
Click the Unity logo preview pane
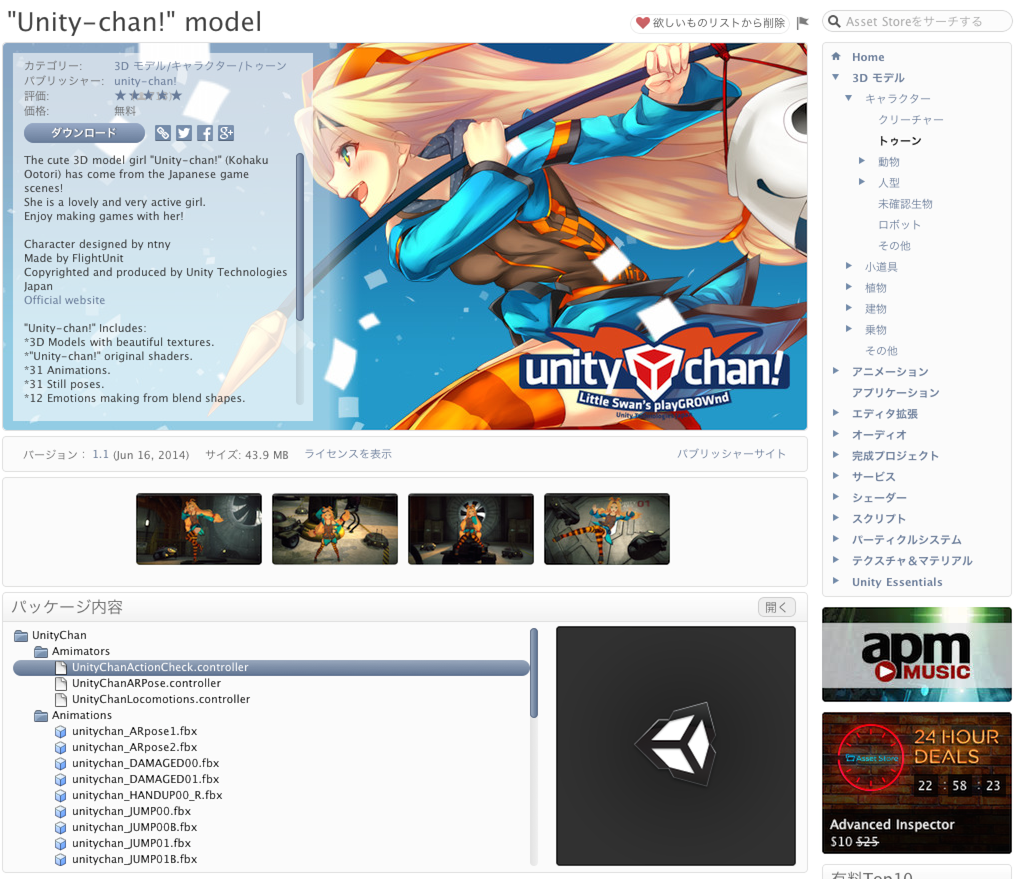676,745
